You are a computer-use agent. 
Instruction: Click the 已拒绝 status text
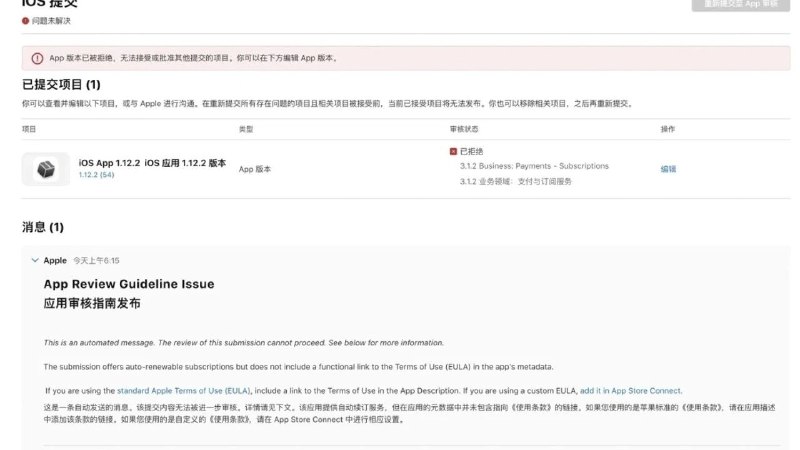click(471, 152)
